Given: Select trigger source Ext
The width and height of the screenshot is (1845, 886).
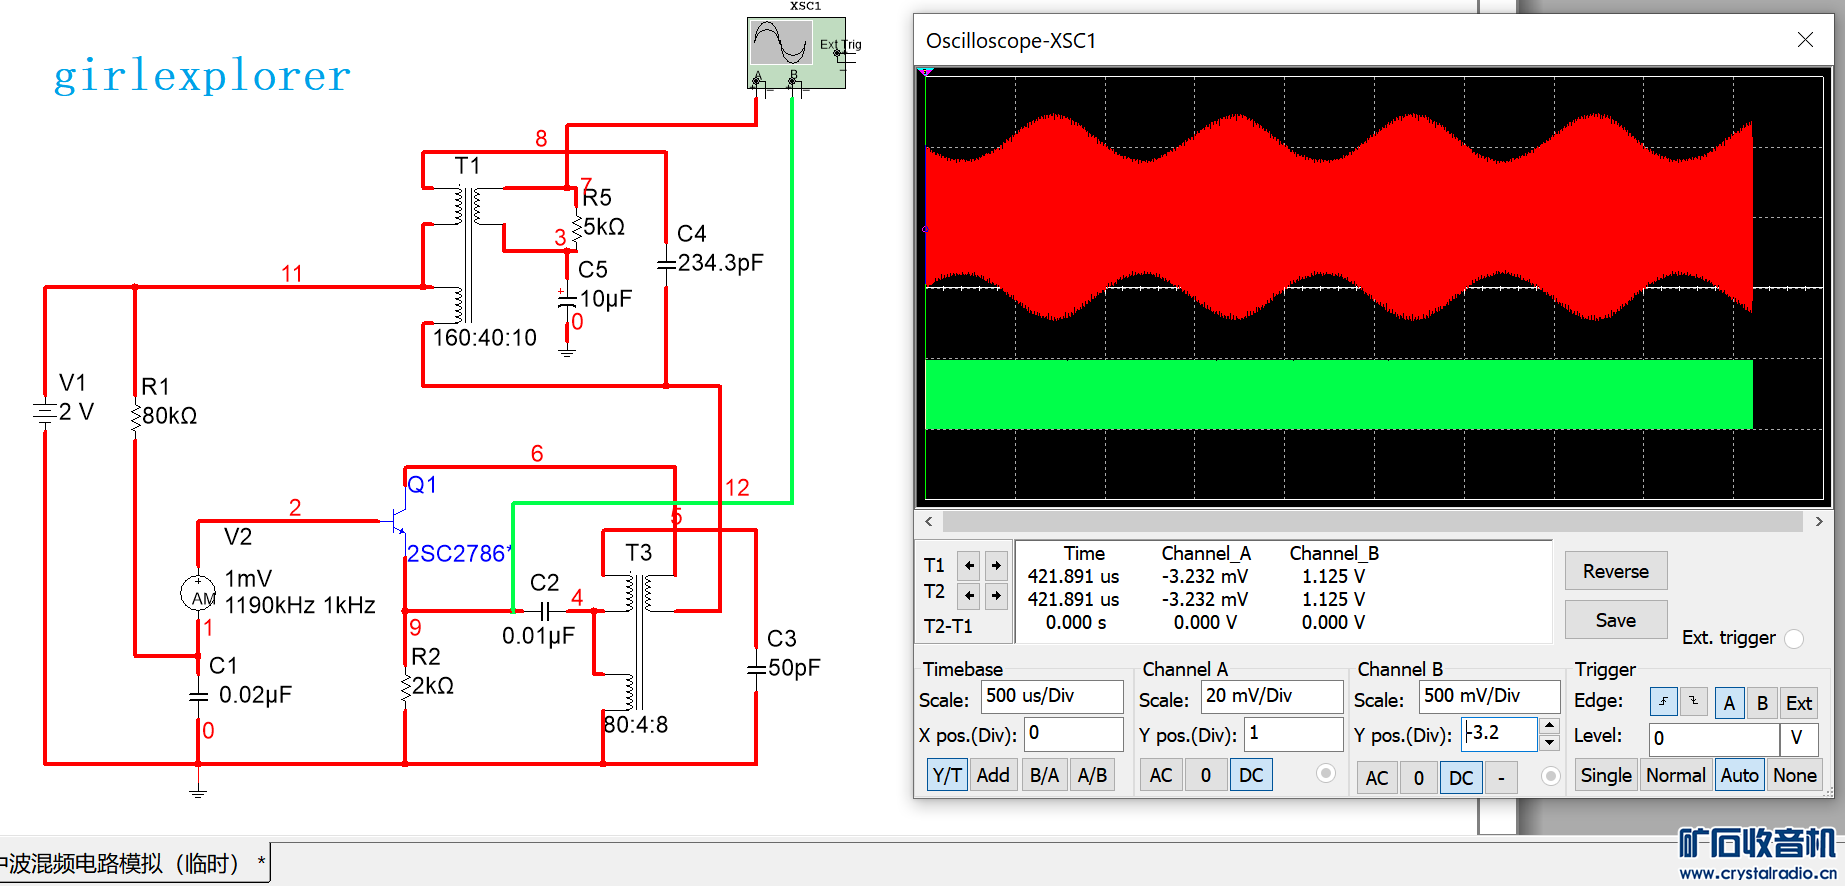Looking at the screenshot, I should (1799, 703).
